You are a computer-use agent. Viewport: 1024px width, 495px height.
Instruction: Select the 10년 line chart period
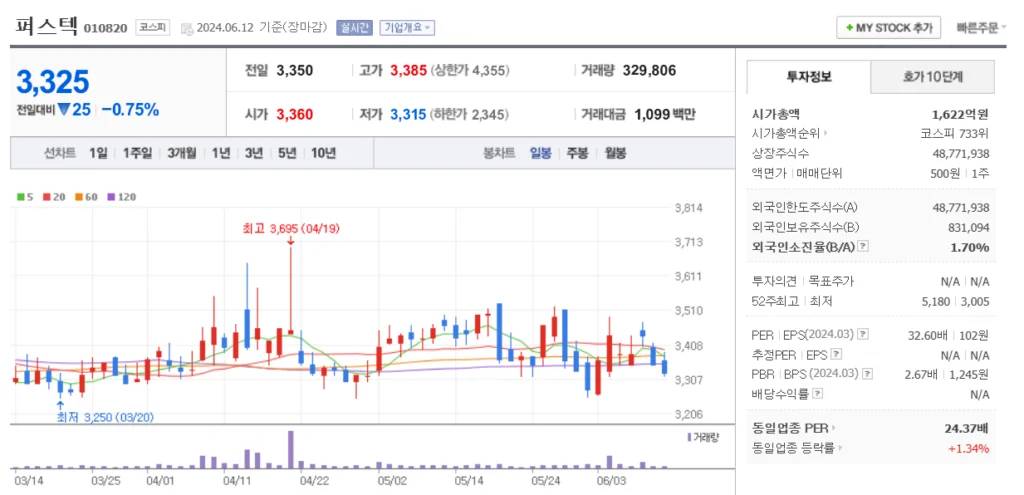(x=323, y=153)
